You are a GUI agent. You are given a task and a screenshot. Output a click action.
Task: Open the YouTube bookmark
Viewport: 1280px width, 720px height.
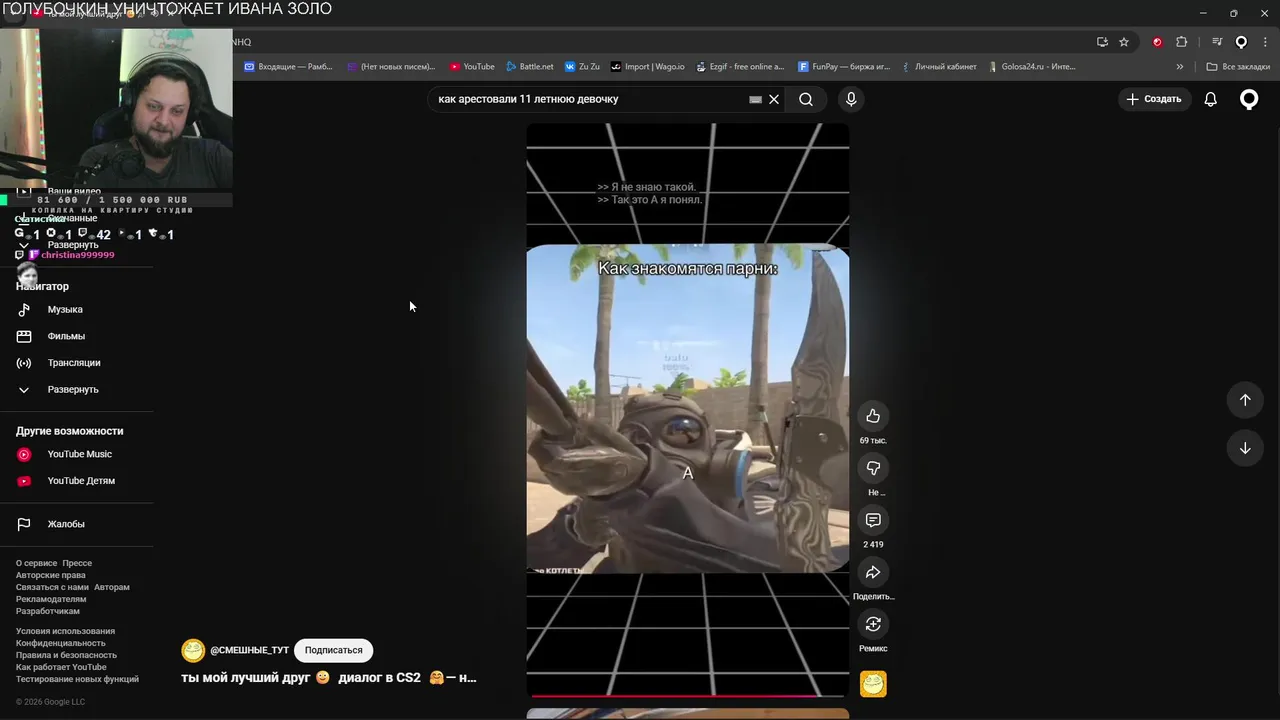click(472, 67)
